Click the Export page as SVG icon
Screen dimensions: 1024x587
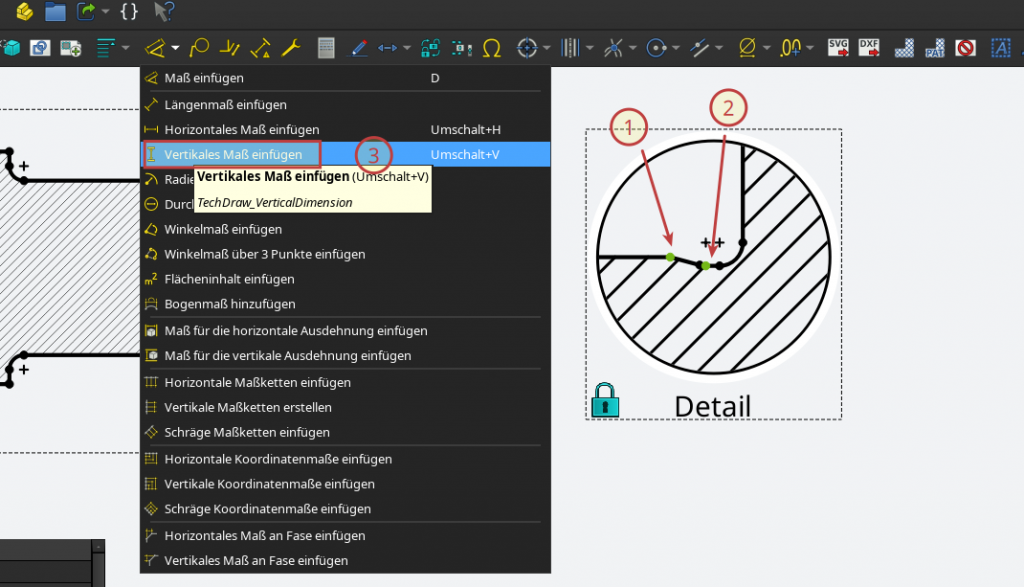[837, 47]
